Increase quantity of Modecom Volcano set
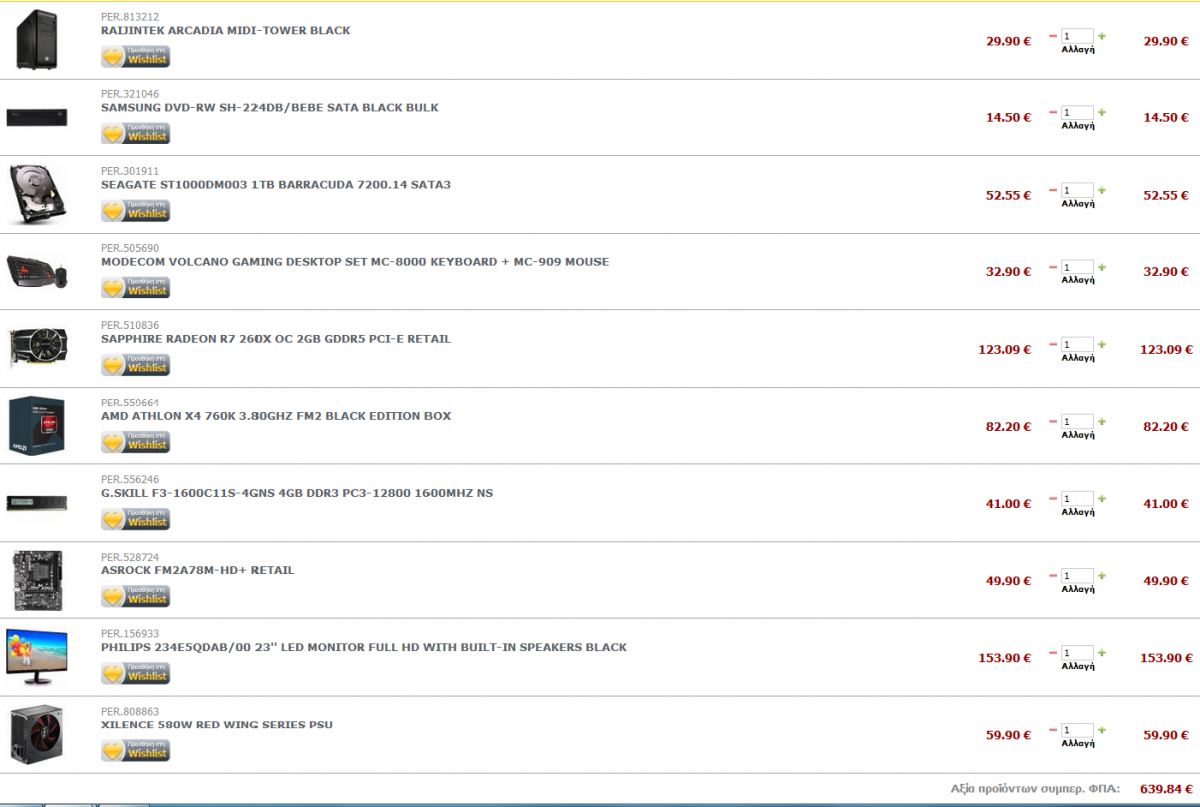The height and width of the screenshot is (807, 1200). coord(1102,267)
